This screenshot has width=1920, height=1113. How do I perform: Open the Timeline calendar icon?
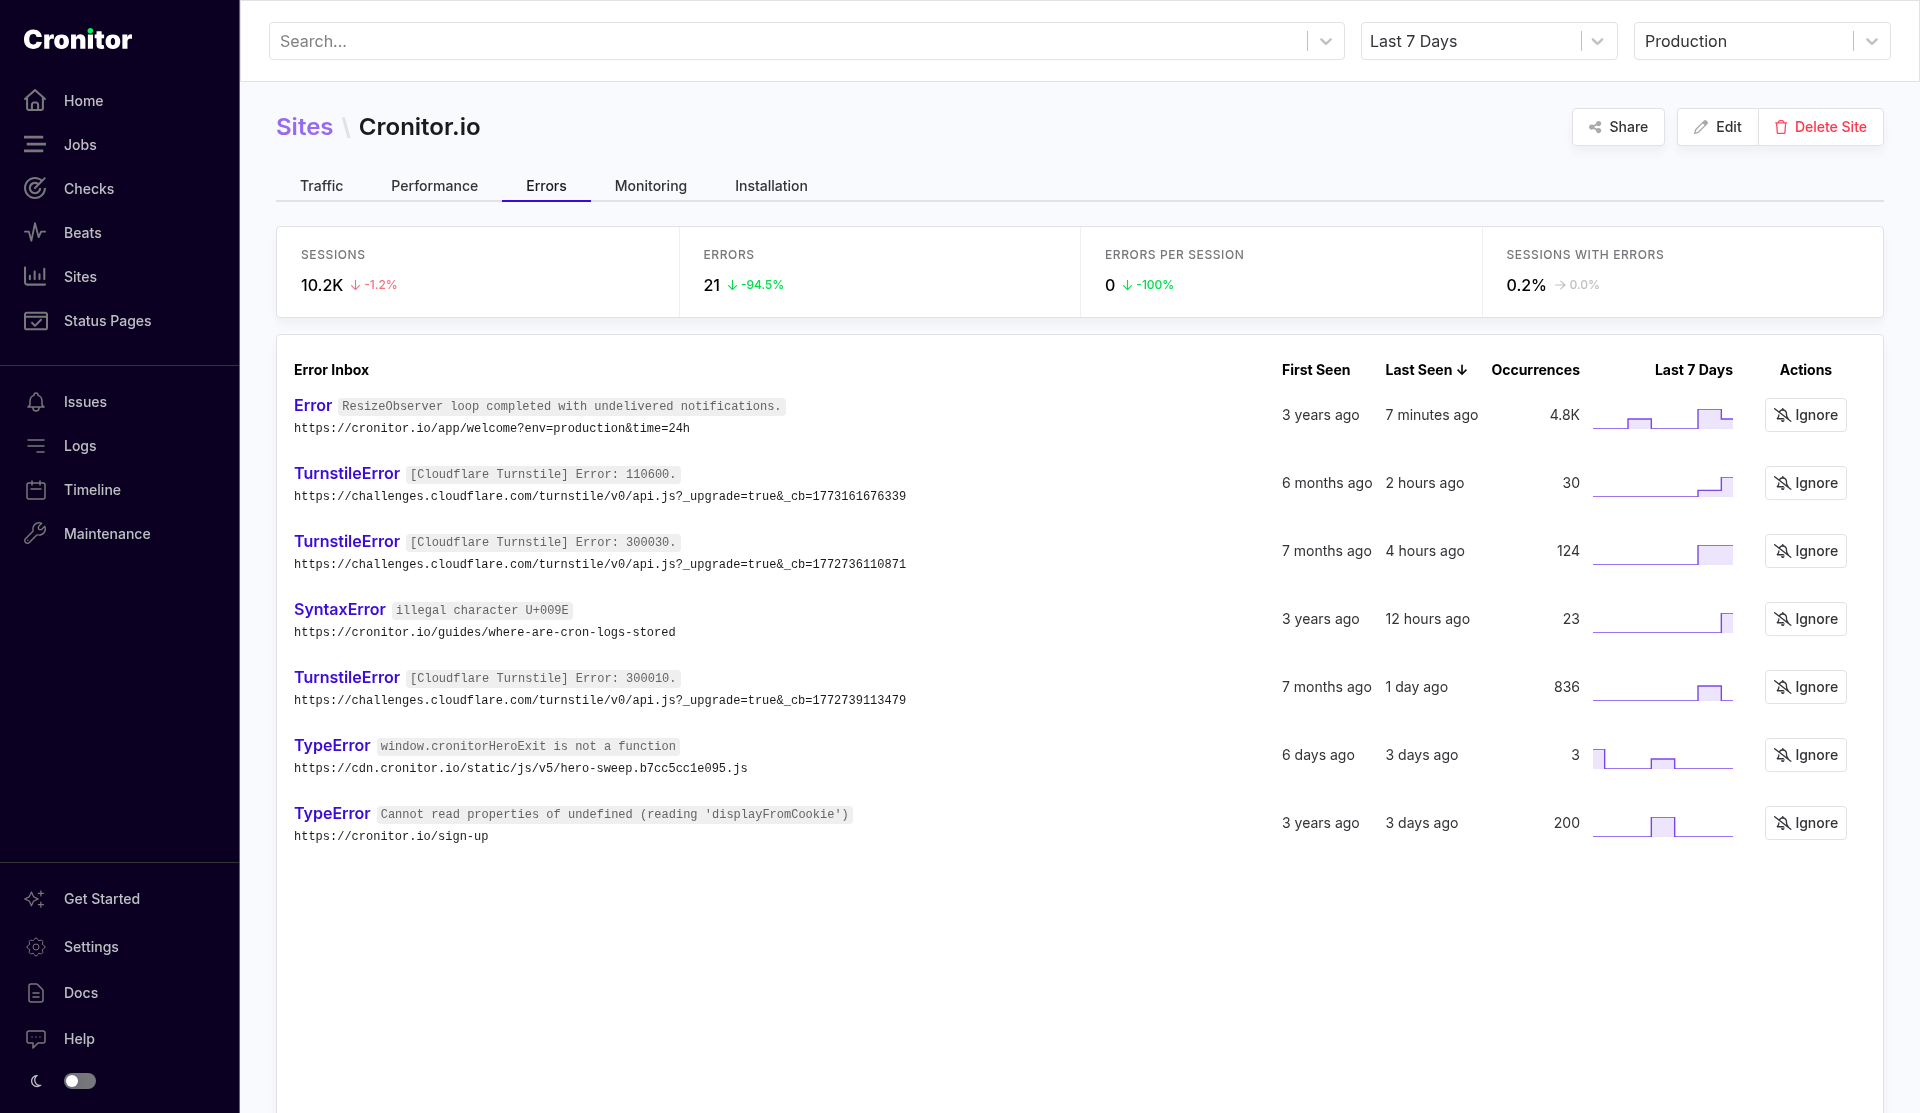tap(35, 490)
